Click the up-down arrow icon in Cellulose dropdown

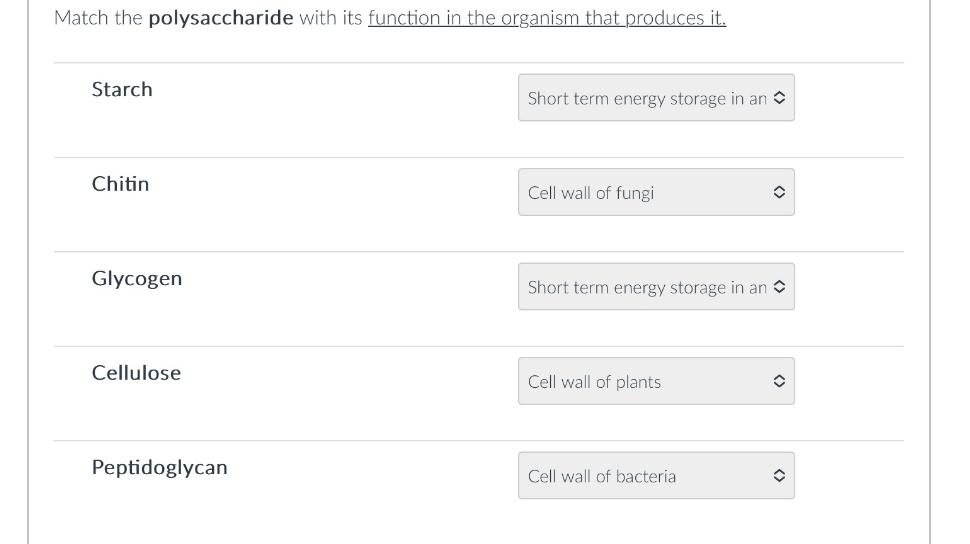[x=779, y=381]
